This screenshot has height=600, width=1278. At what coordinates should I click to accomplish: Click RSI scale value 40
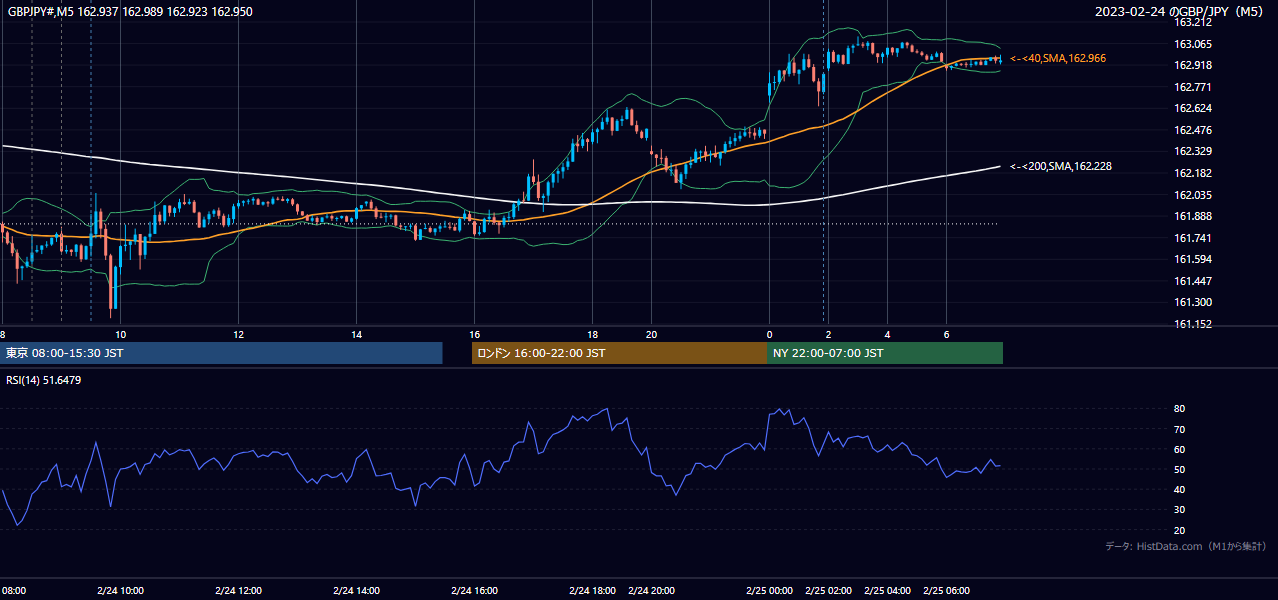click(x=1179, y=490)
